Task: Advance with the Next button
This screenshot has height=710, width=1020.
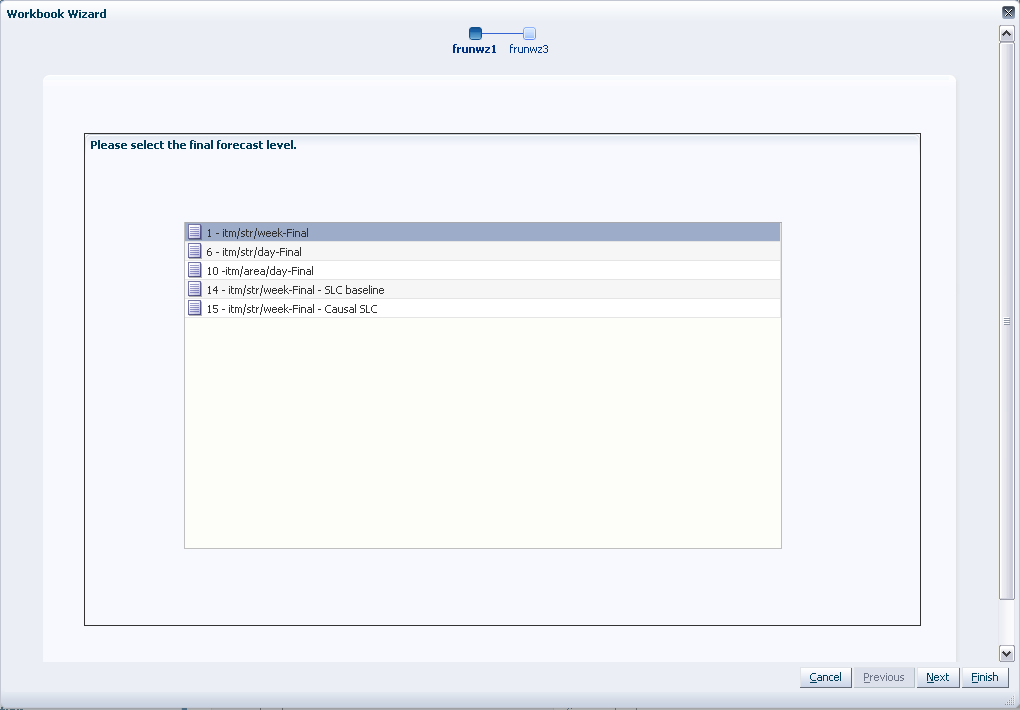Action: coord(937,677)
